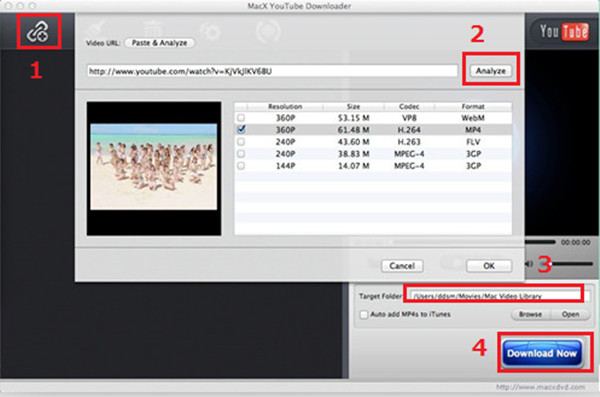
Task: Click the faded circular update icon
Action: (268, 31)
